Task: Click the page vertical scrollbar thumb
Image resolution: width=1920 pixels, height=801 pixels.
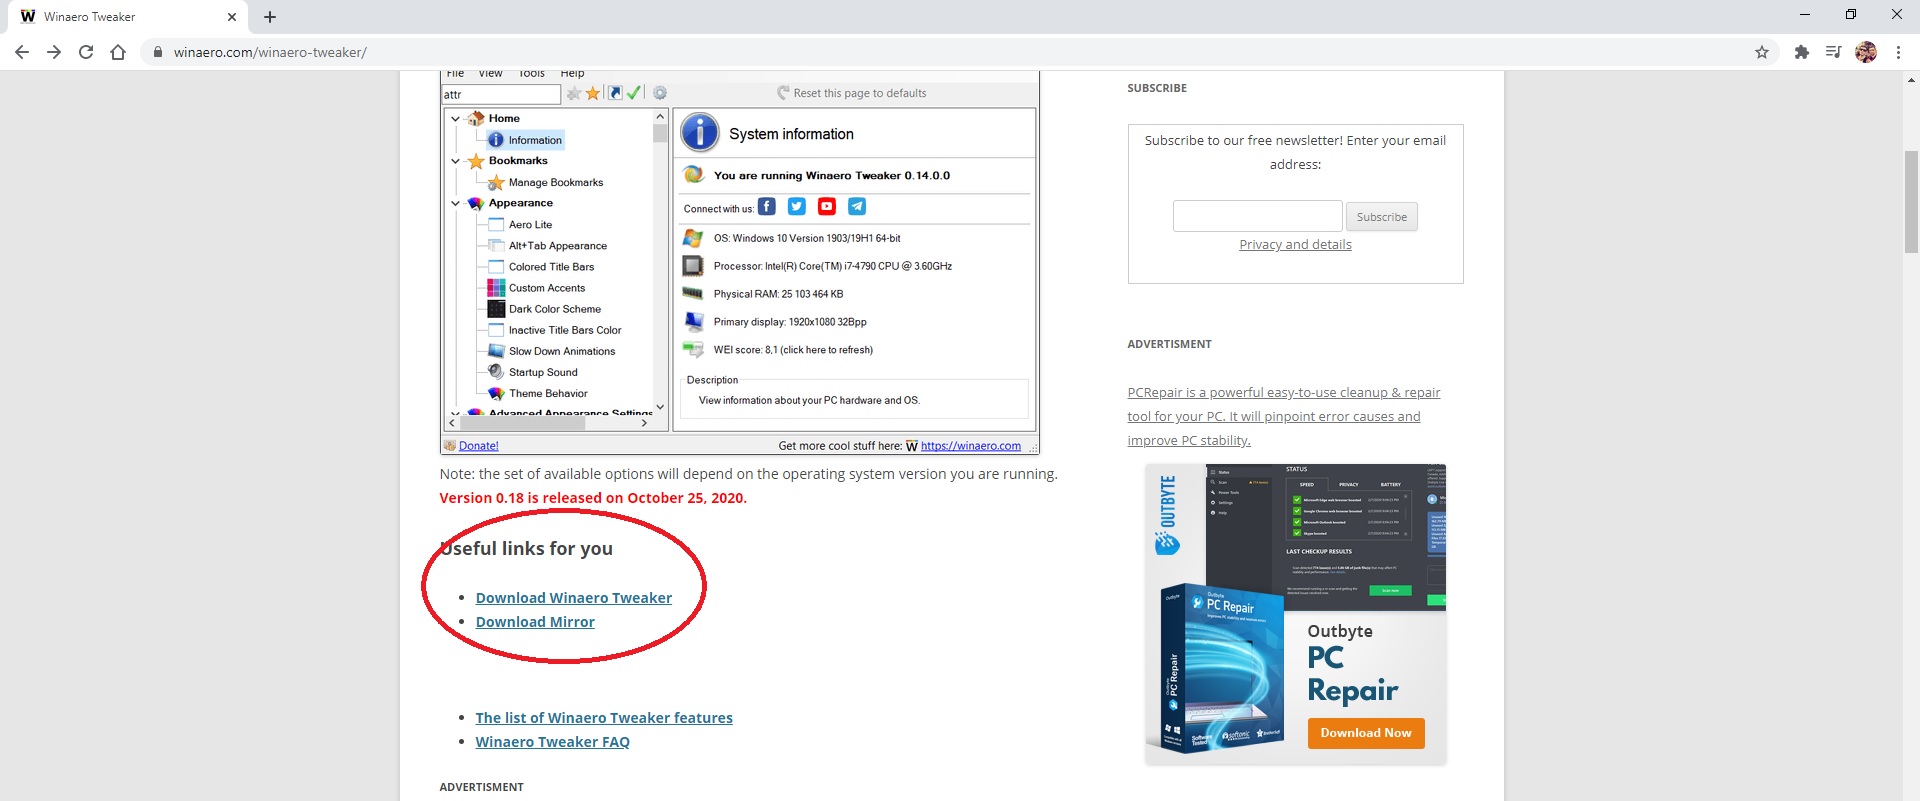Action: (1911, 202)
